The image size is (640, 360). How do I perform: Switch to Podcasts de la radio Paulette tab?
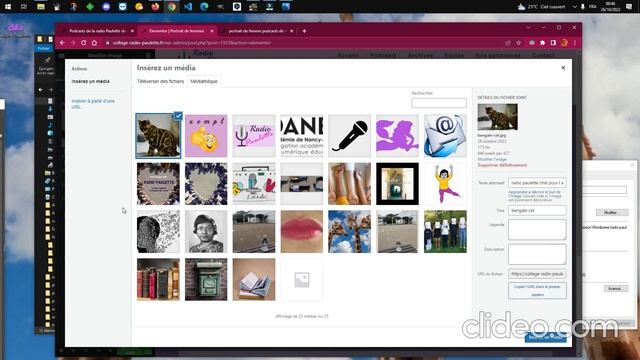point(98,31)
